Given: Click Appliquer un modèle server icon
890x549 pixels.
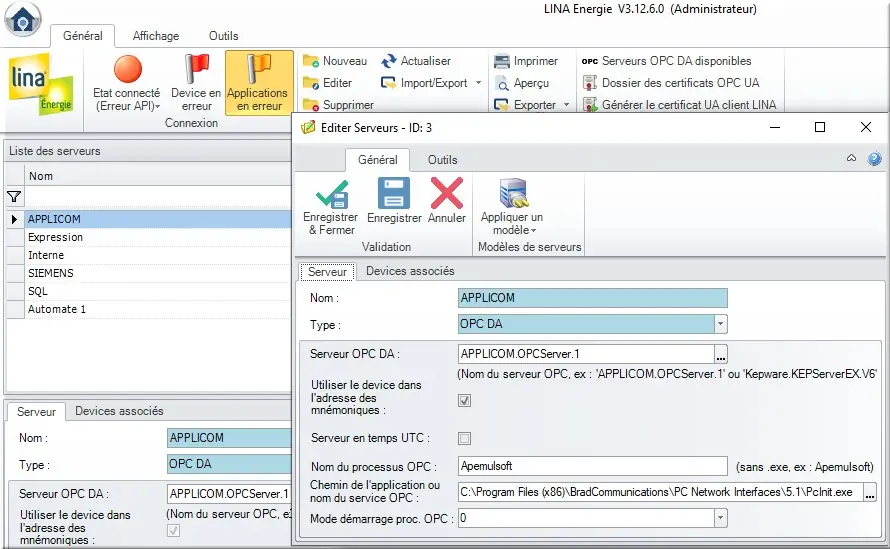Looking at the screenshot, I should coord(514,193).
